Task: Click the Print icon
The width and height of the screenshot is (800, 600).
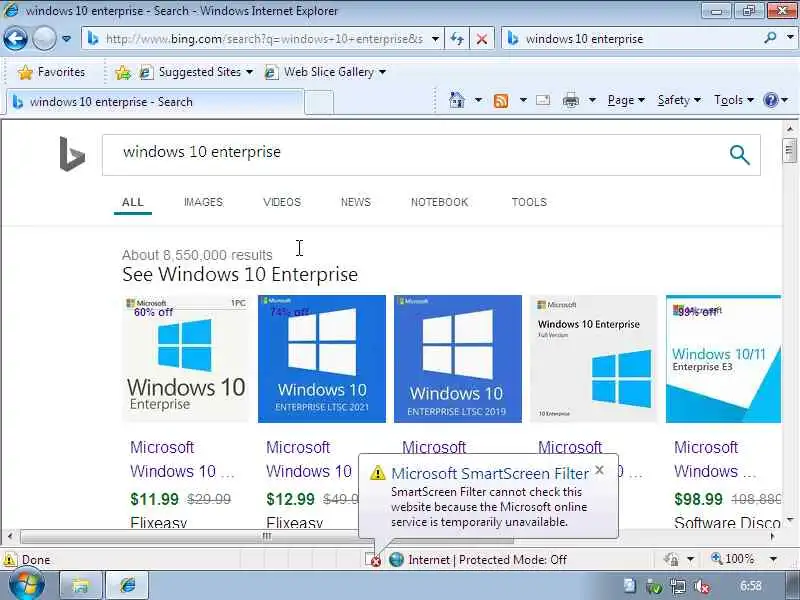Action: [570, 101]
